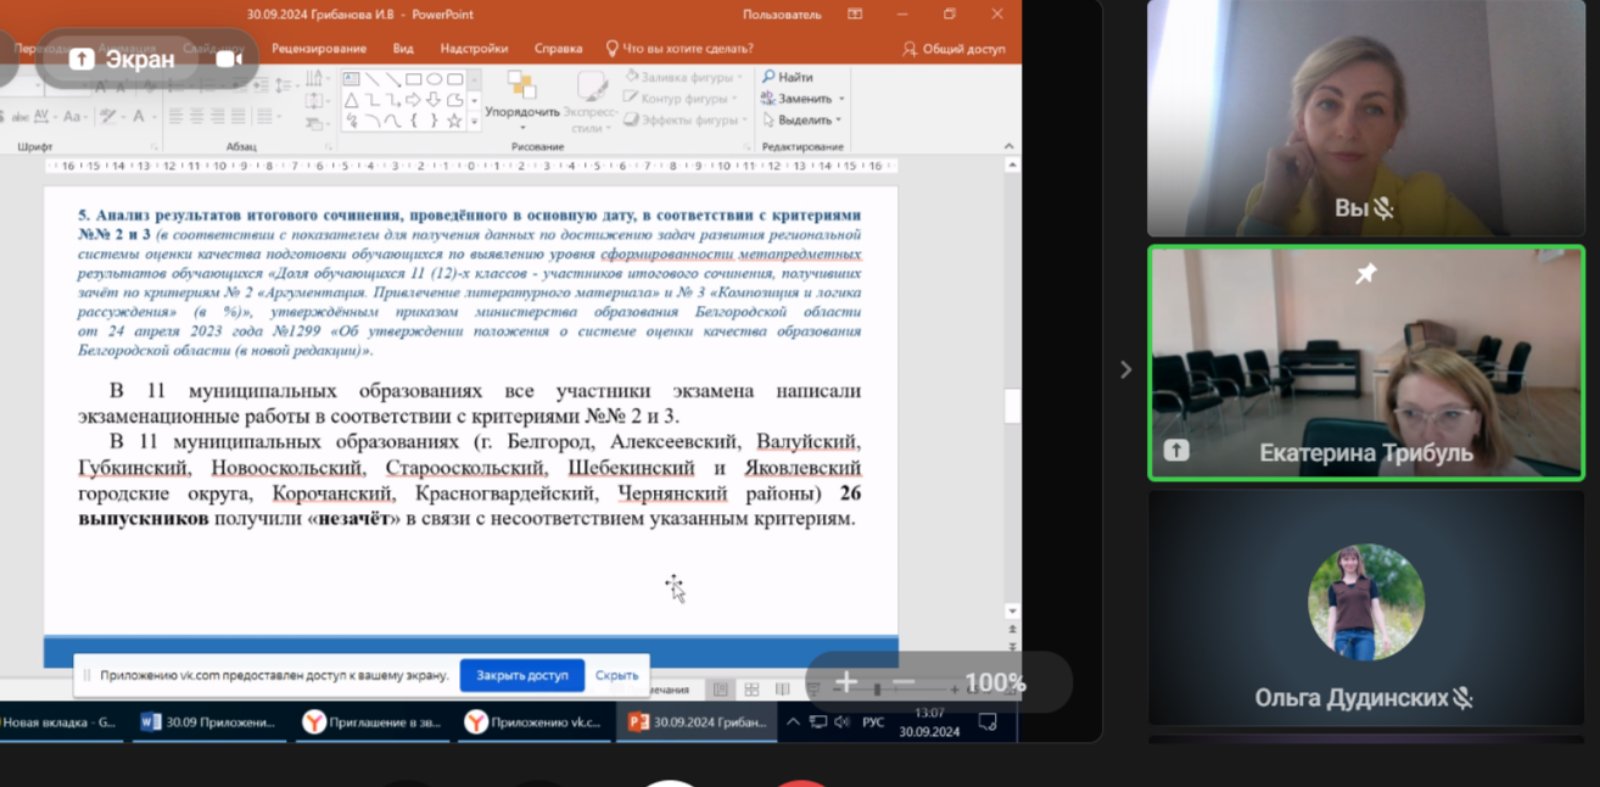This screenshot has height=787, width=1600.
Task: Open Эффекты фигуры shape effects dropdown
Action: pyautogui.click(x=686, y=120)
